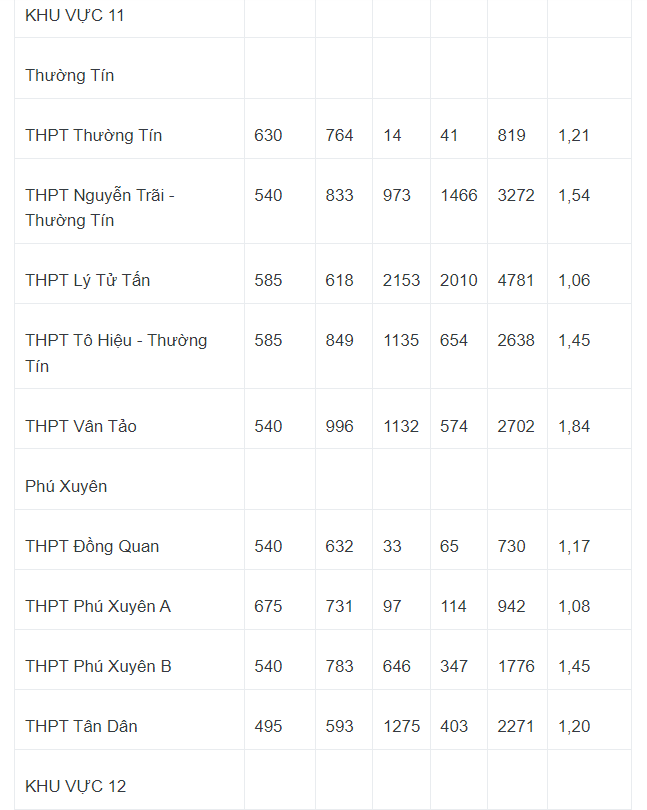Select the 1,21 ratio for THPT Thường Tín
Viewport: 647px width, 810px height.
574,135
